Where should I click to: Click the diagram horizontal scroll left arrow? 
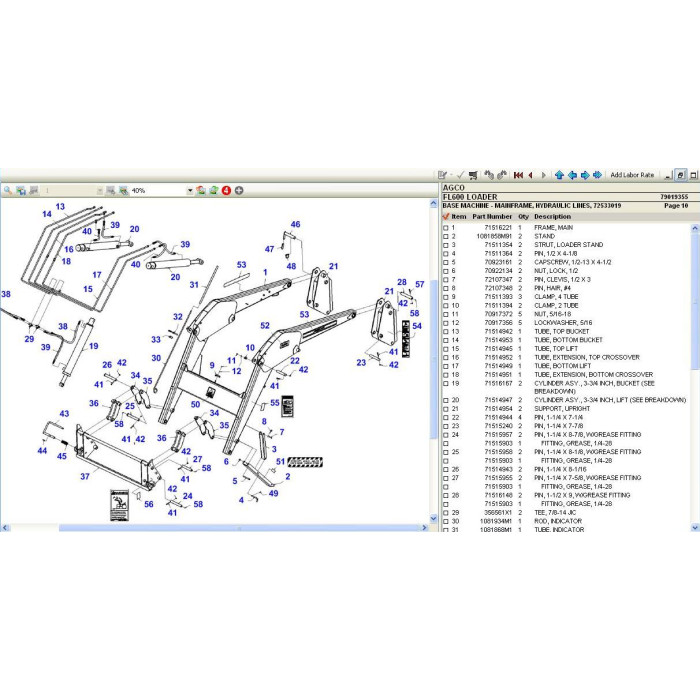click(5, 528)
